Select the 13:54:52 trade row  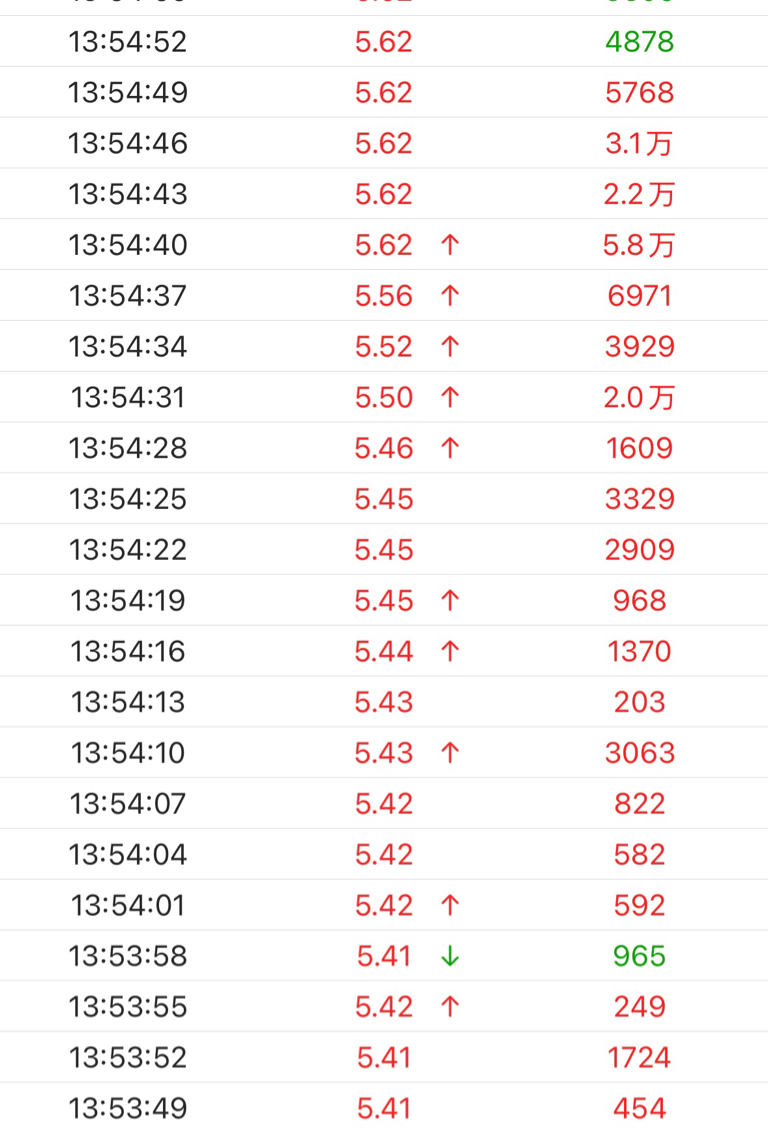[x=384, y=41]
